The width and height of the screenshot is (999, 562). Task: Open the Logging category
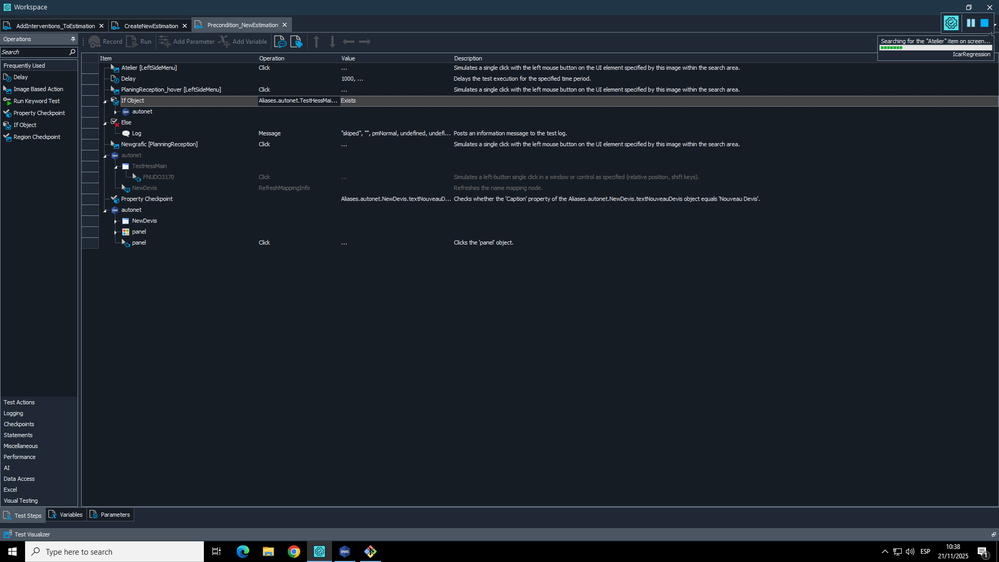[13, 414]
